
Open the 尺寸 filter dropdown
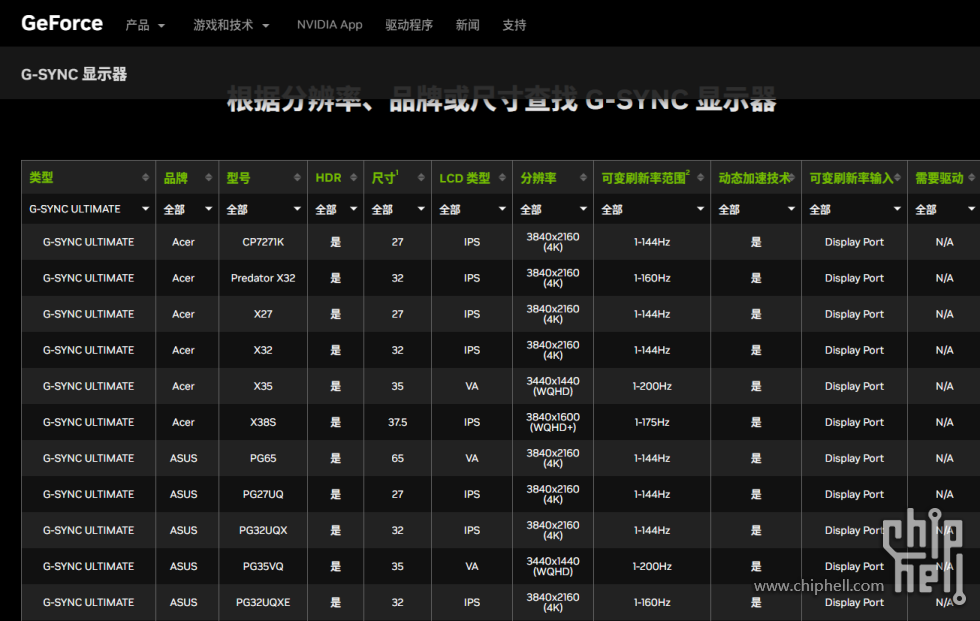point(398,209)
